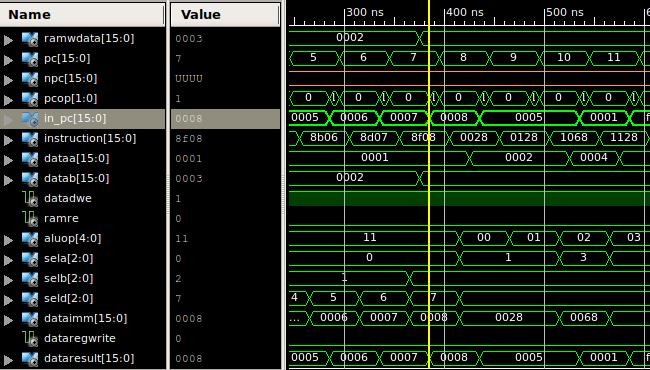650x370 pixels.
Task: Click the 0068 segment in dataimm waveform
Action: click(x=584, y=317)
